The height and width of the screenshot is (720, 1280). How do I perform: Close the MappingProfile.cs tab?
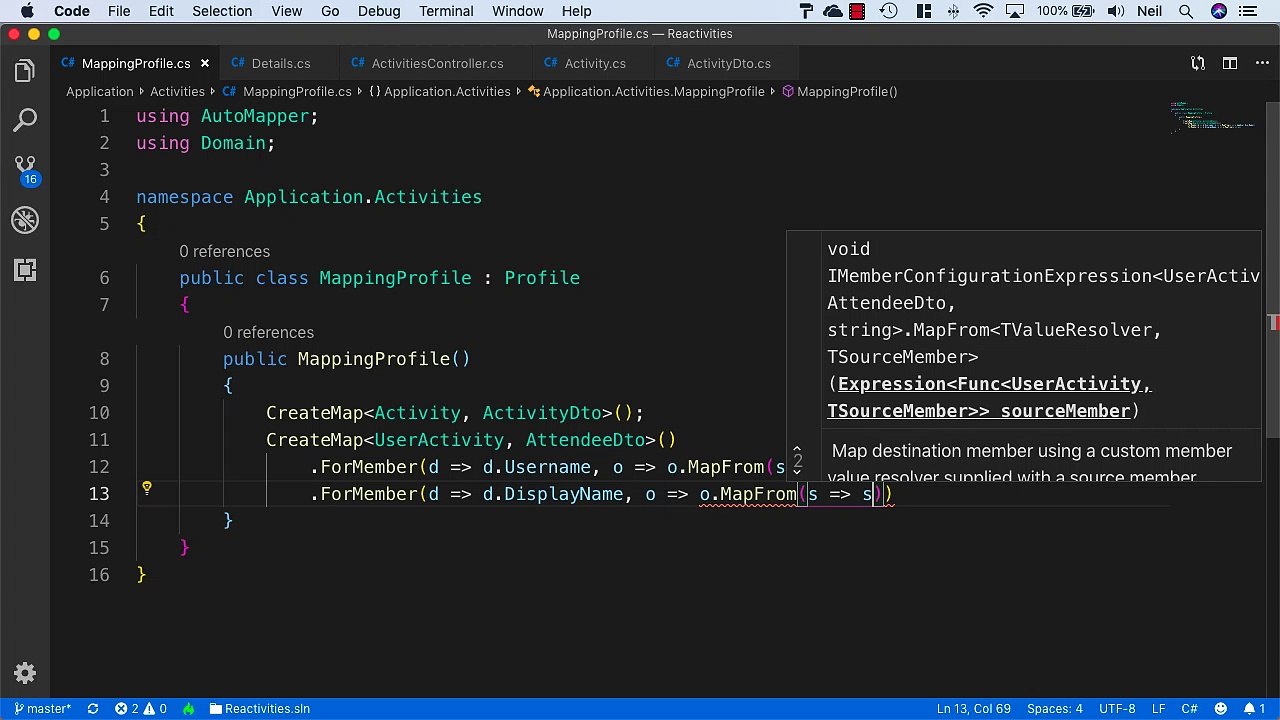tap(205, 63)
